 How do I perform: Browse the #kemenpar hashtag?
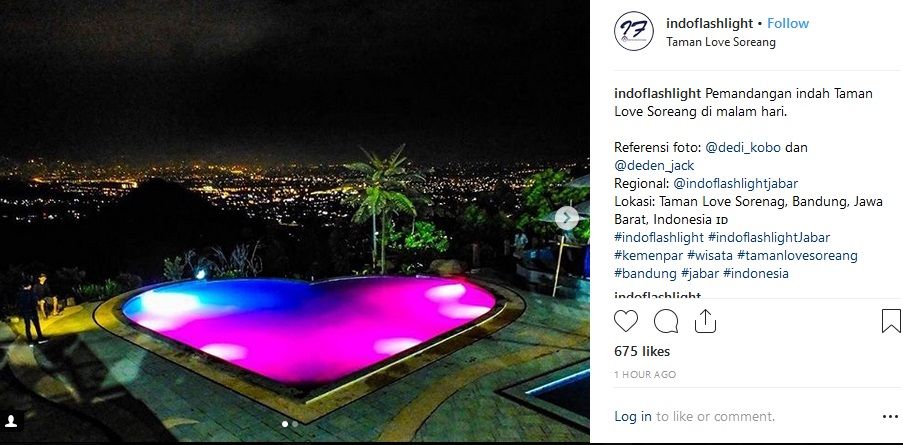click(x=648, y=256)
